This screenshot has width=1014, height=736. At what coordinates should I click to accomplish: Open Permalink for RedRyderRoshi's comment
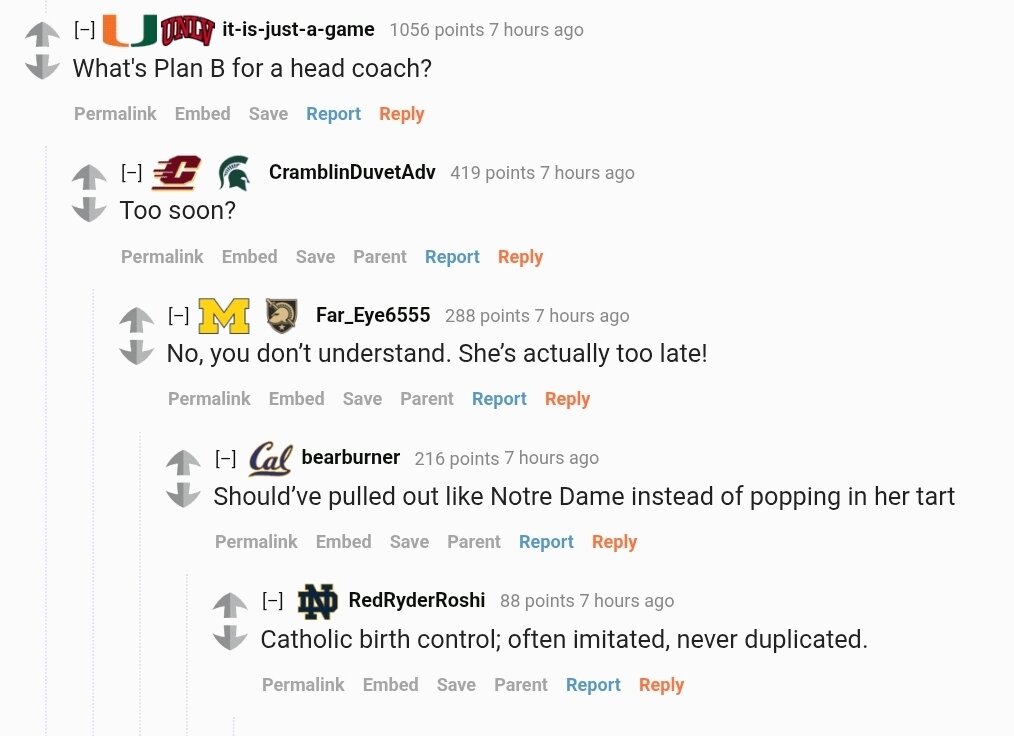pyautogui.click(x=303, y=685)
